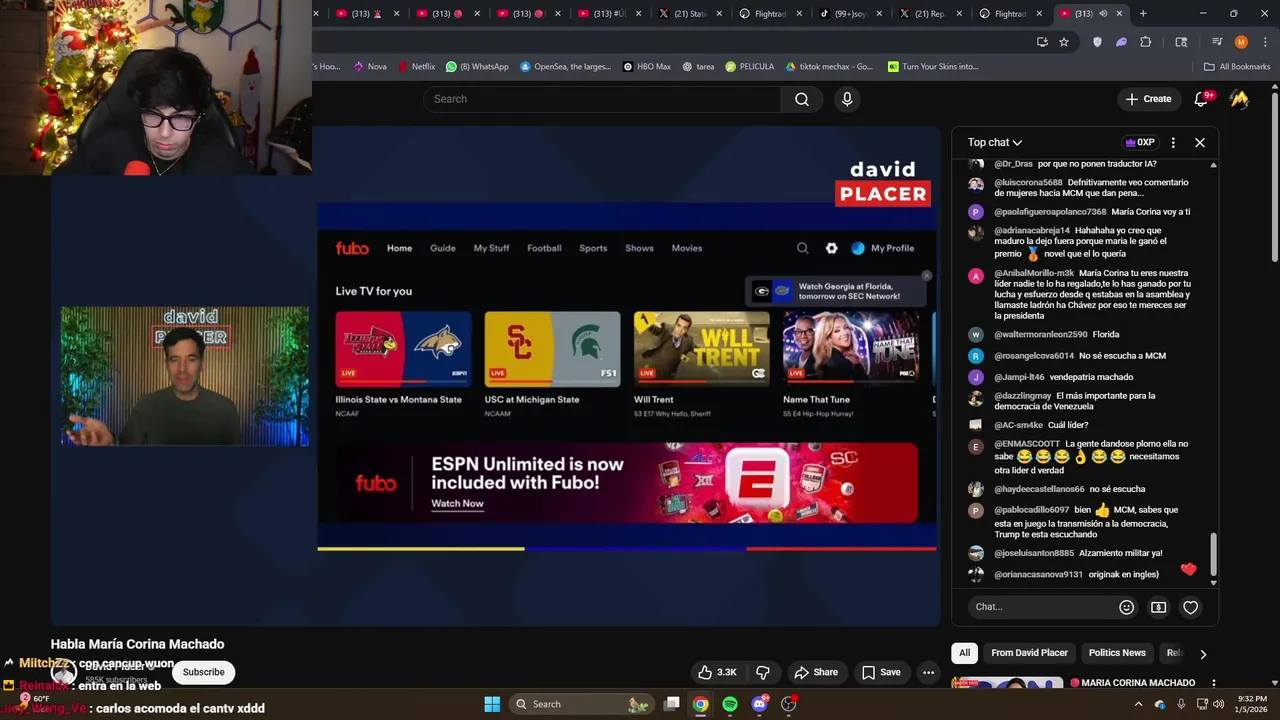Click the Fubo search icon in the video

point(802,248)
